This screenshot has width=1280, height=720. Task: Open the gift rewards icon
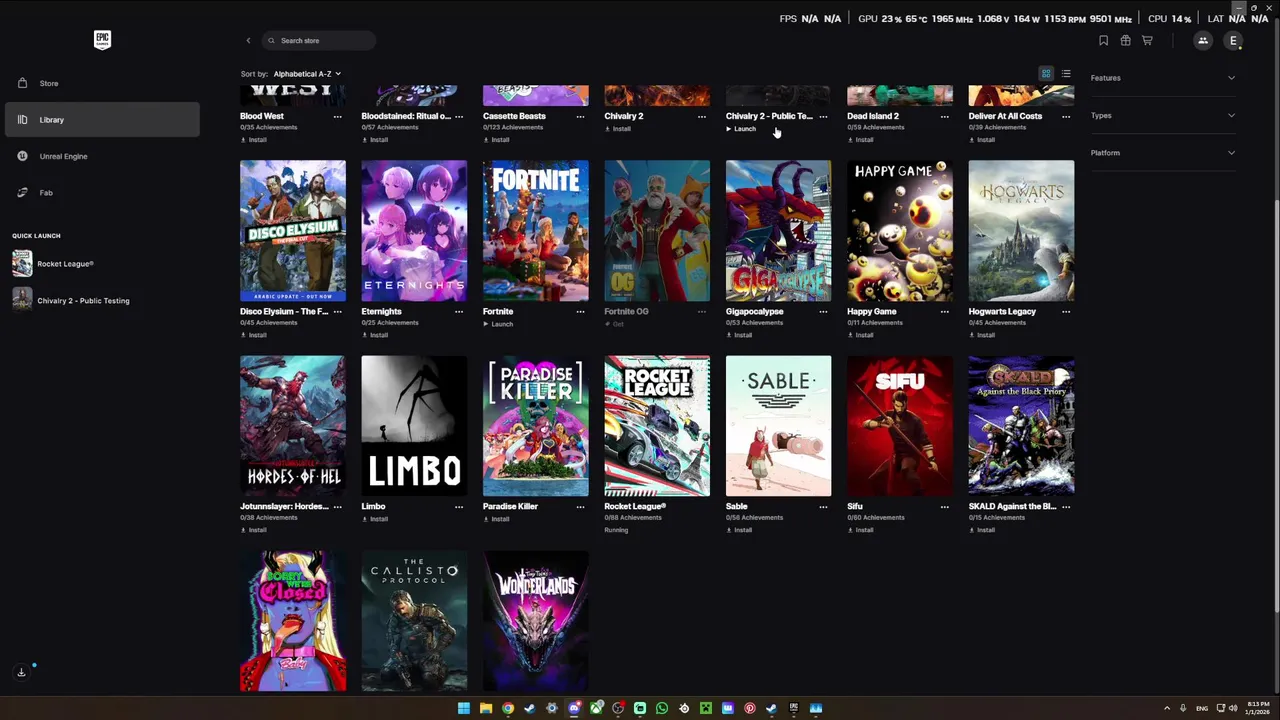(x=1125, y=41)
